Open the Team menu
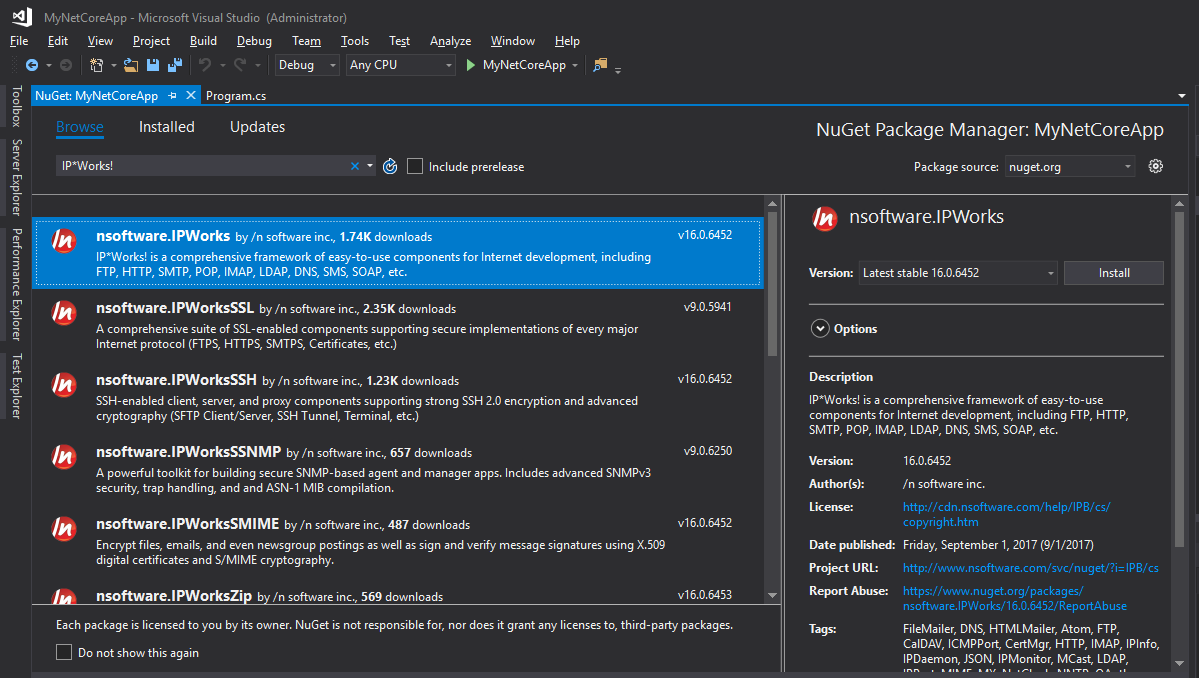1199x678 pixels. 306,41
